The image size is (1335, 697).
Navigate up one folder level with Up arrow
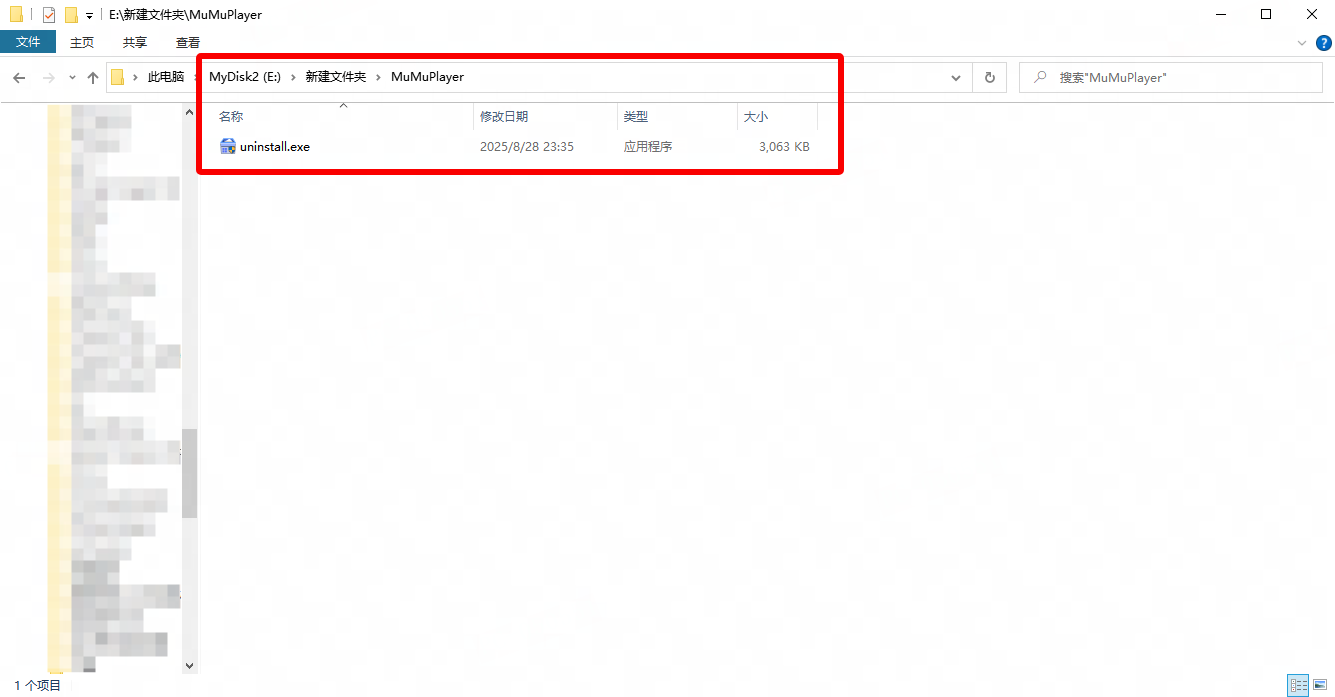(x=93, y=78)
